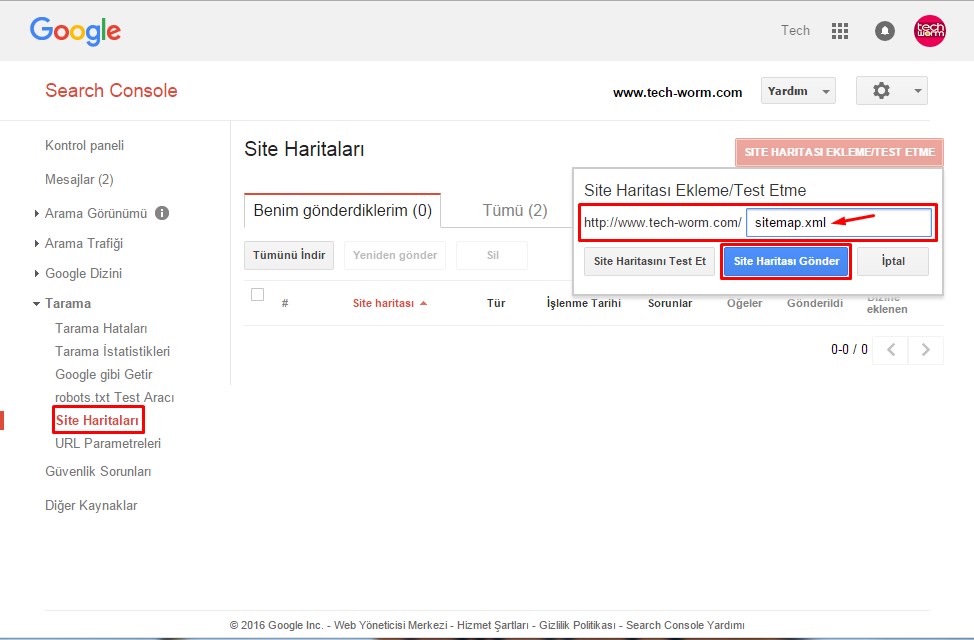Click the Google logo

pyautogui.click(x=75, y=31)
